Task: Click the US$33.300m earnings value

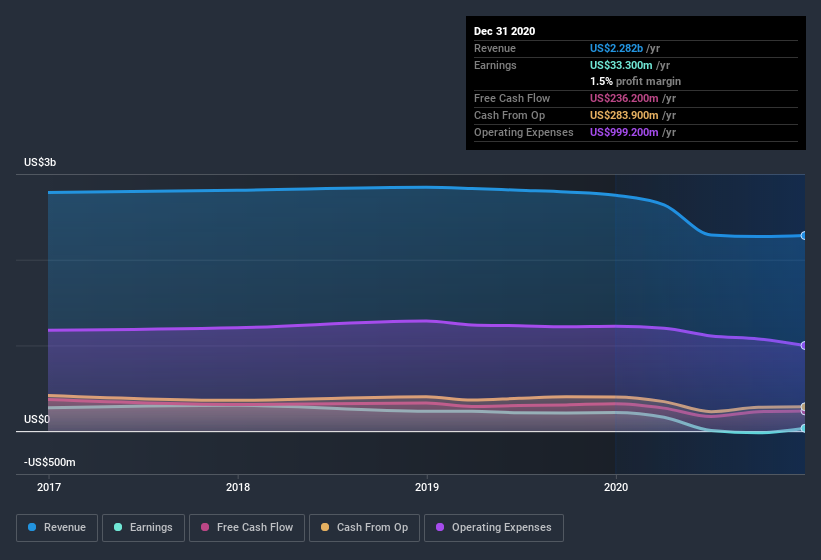Action: (x=621, y=65)
